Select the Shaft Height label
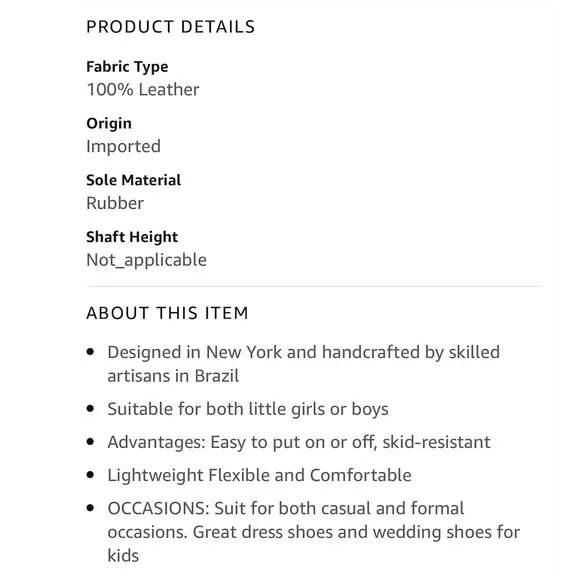This screenshot has width=580, height=580. (132, 237)
